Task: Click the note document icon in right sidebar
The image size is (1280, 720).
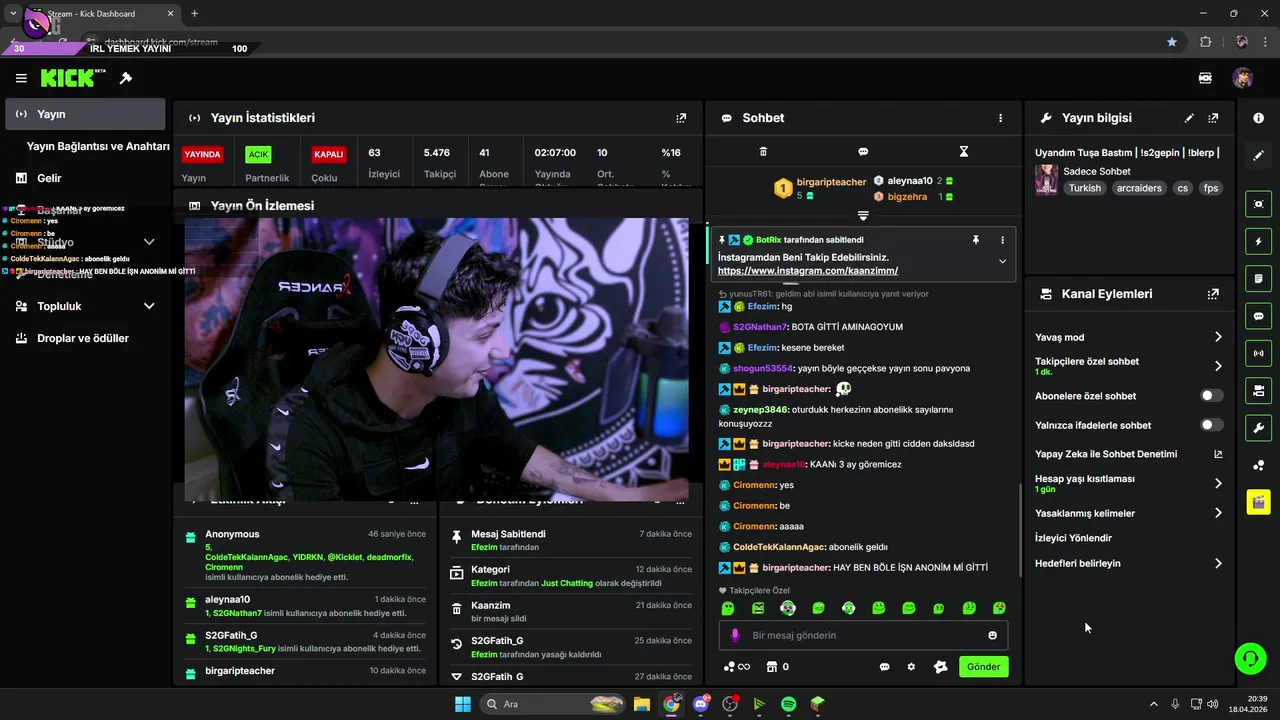Action: pos(1258,278)
